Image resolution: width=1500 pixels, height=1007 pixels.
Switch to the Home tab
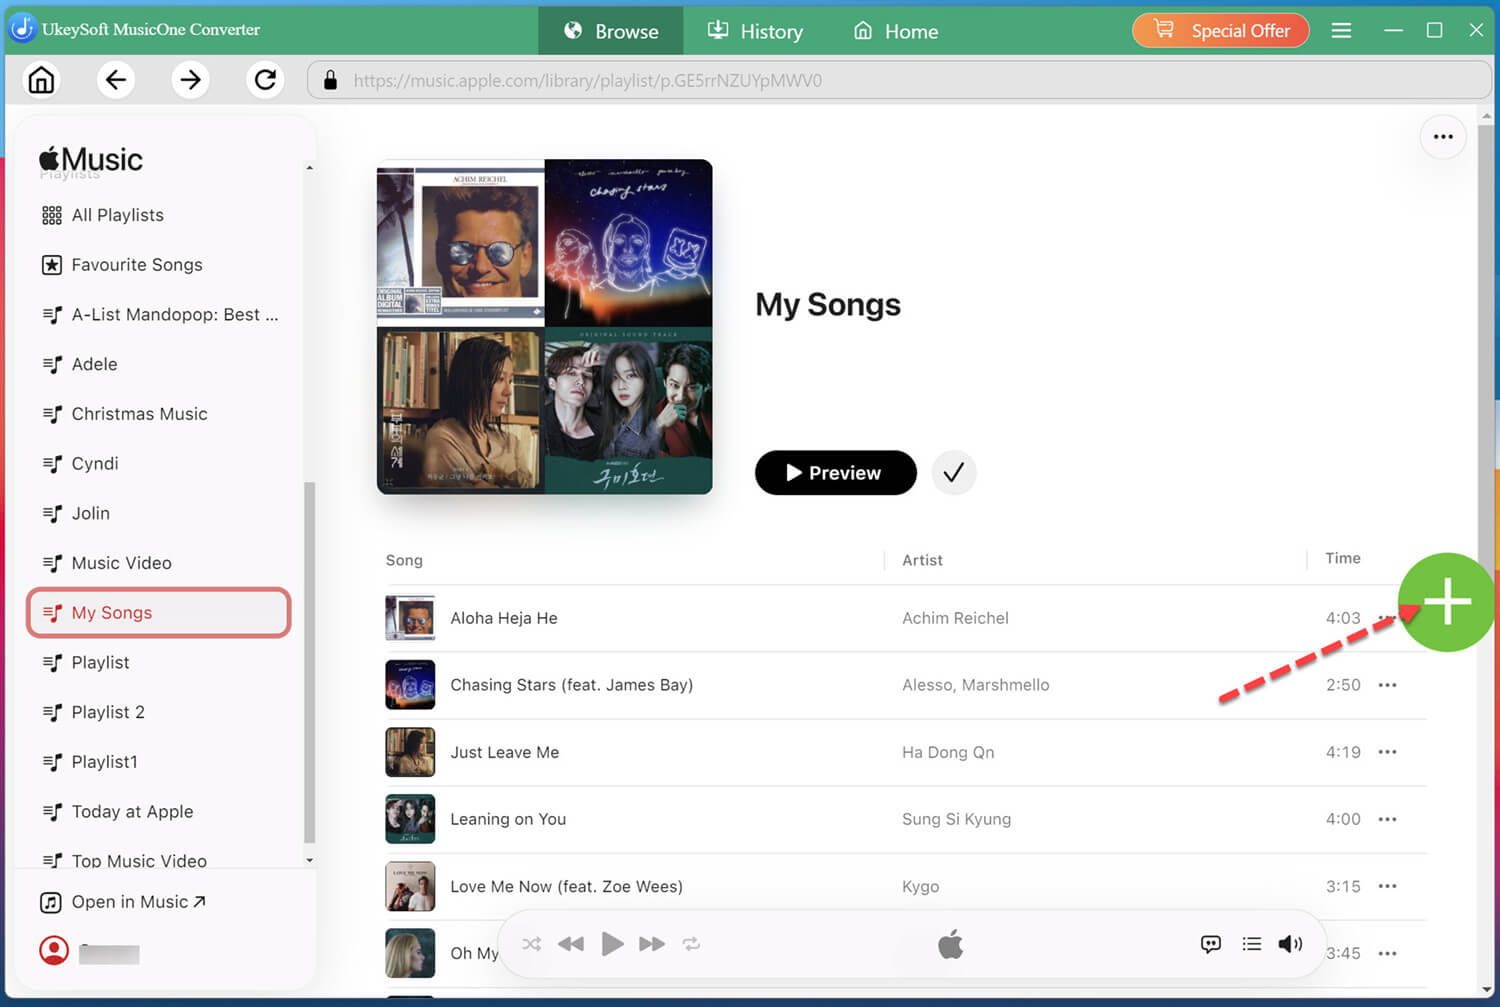896,31
